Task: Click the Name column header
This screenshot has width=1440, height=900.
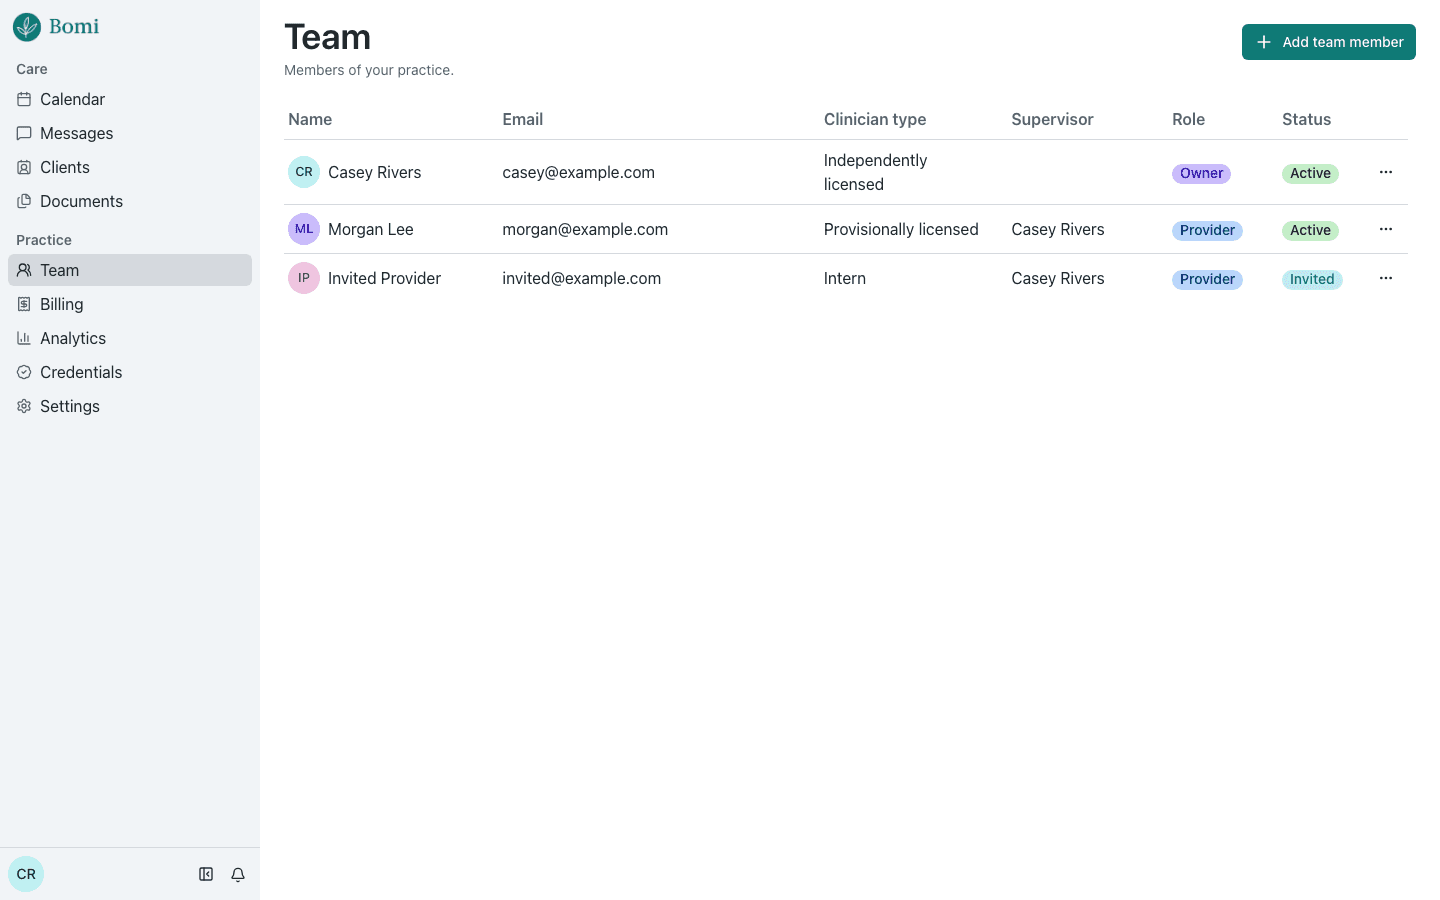Action: tap(310, 119)
